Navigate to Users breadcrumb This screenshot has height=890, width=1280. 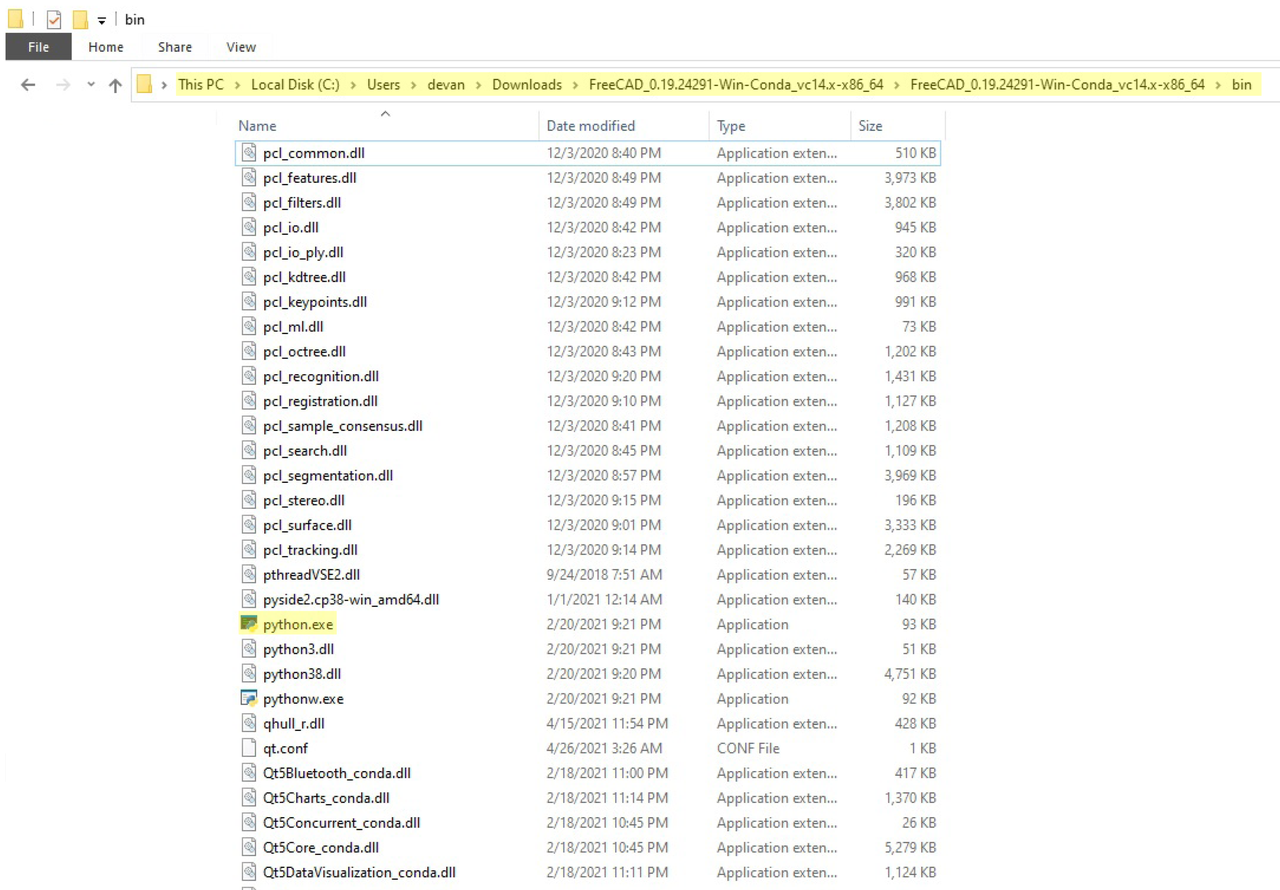tap(383, 85)
